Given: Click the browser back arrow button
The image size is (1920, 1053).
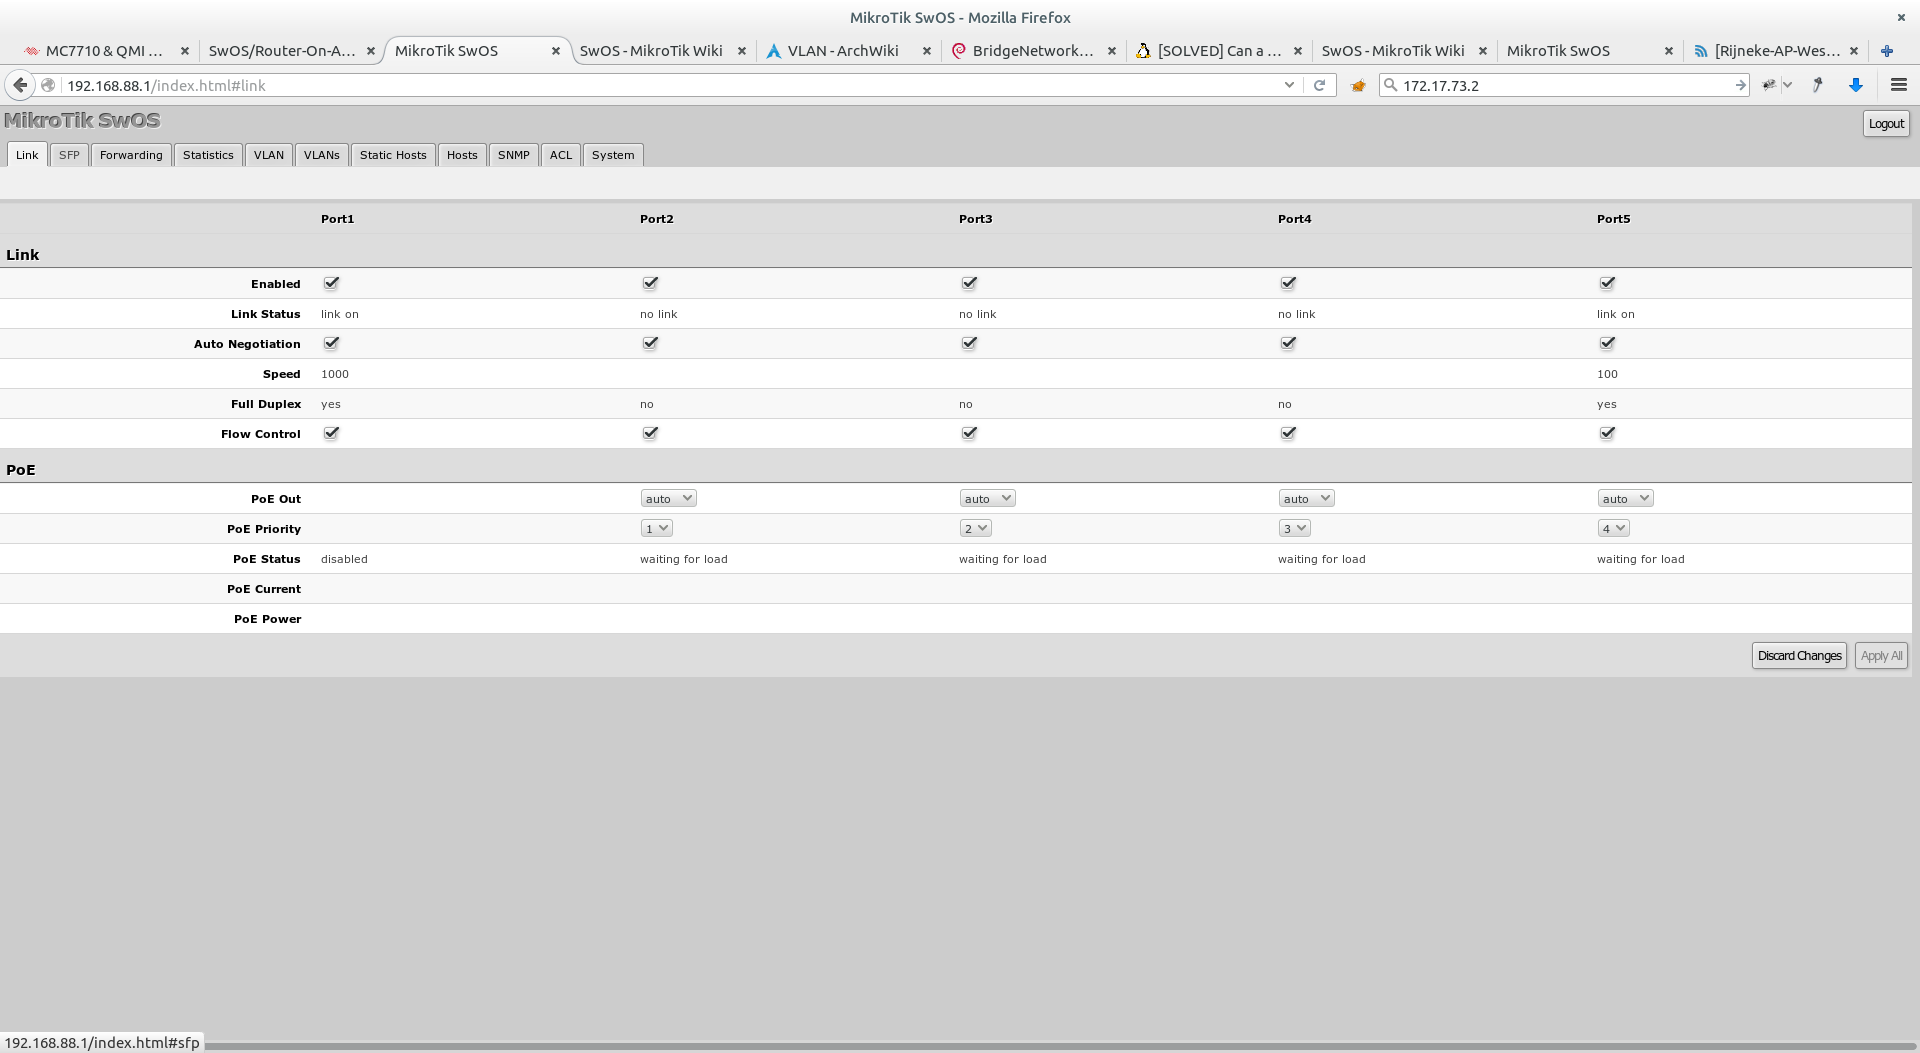Looking at the screenshot, I should 20,85.
